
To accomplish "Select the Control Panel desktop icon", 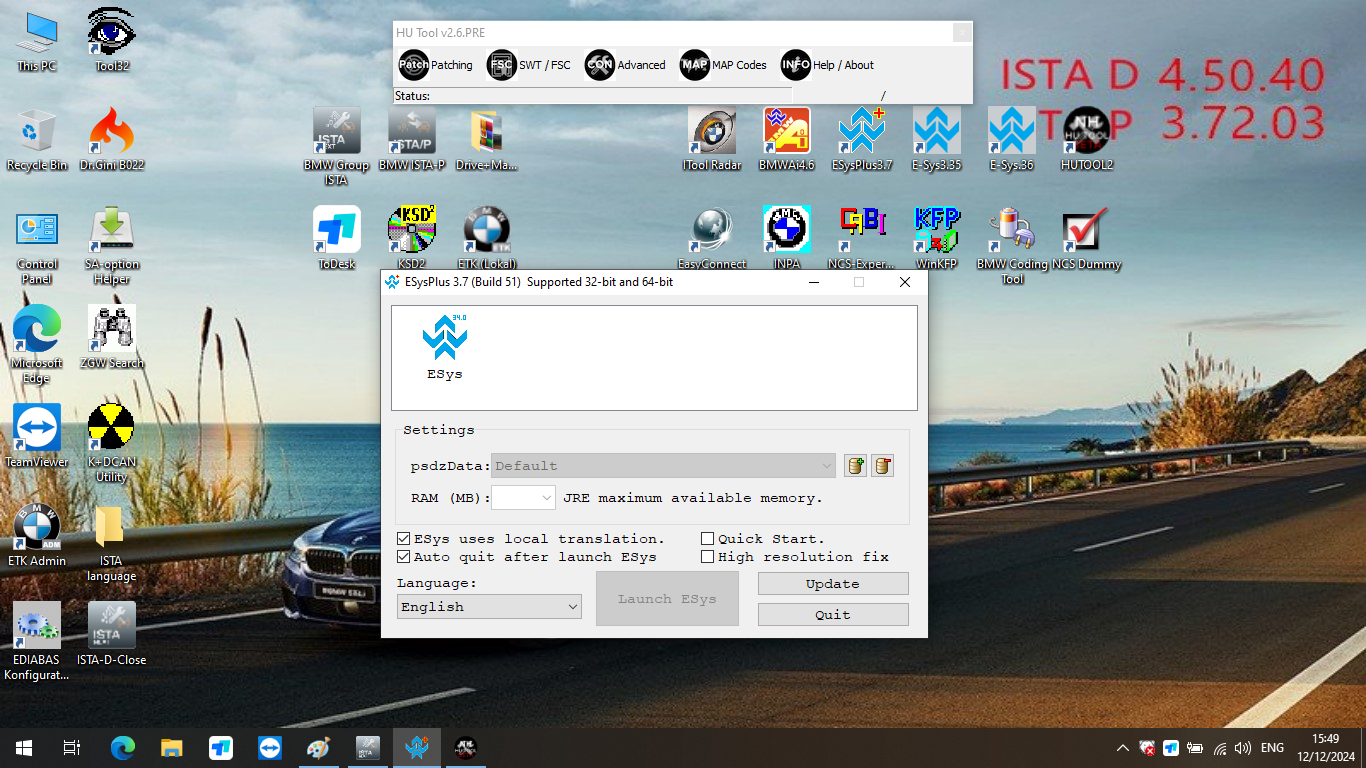I will coord(37,246).
